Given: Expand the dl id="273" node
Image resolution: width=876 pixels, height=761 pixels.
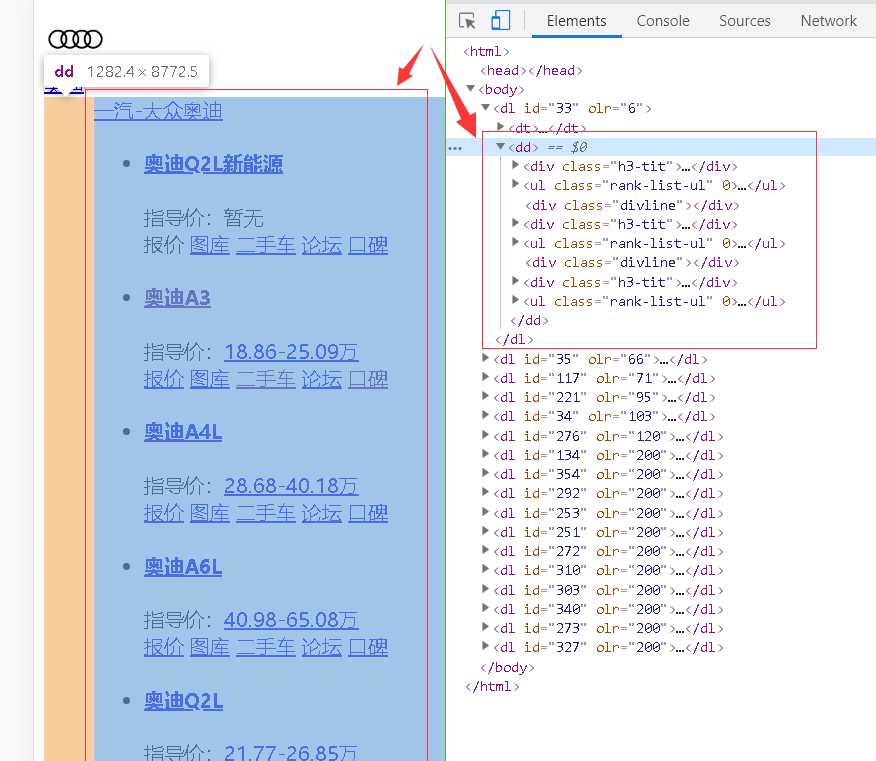Looking at the screenshot, I should point(485,627).
